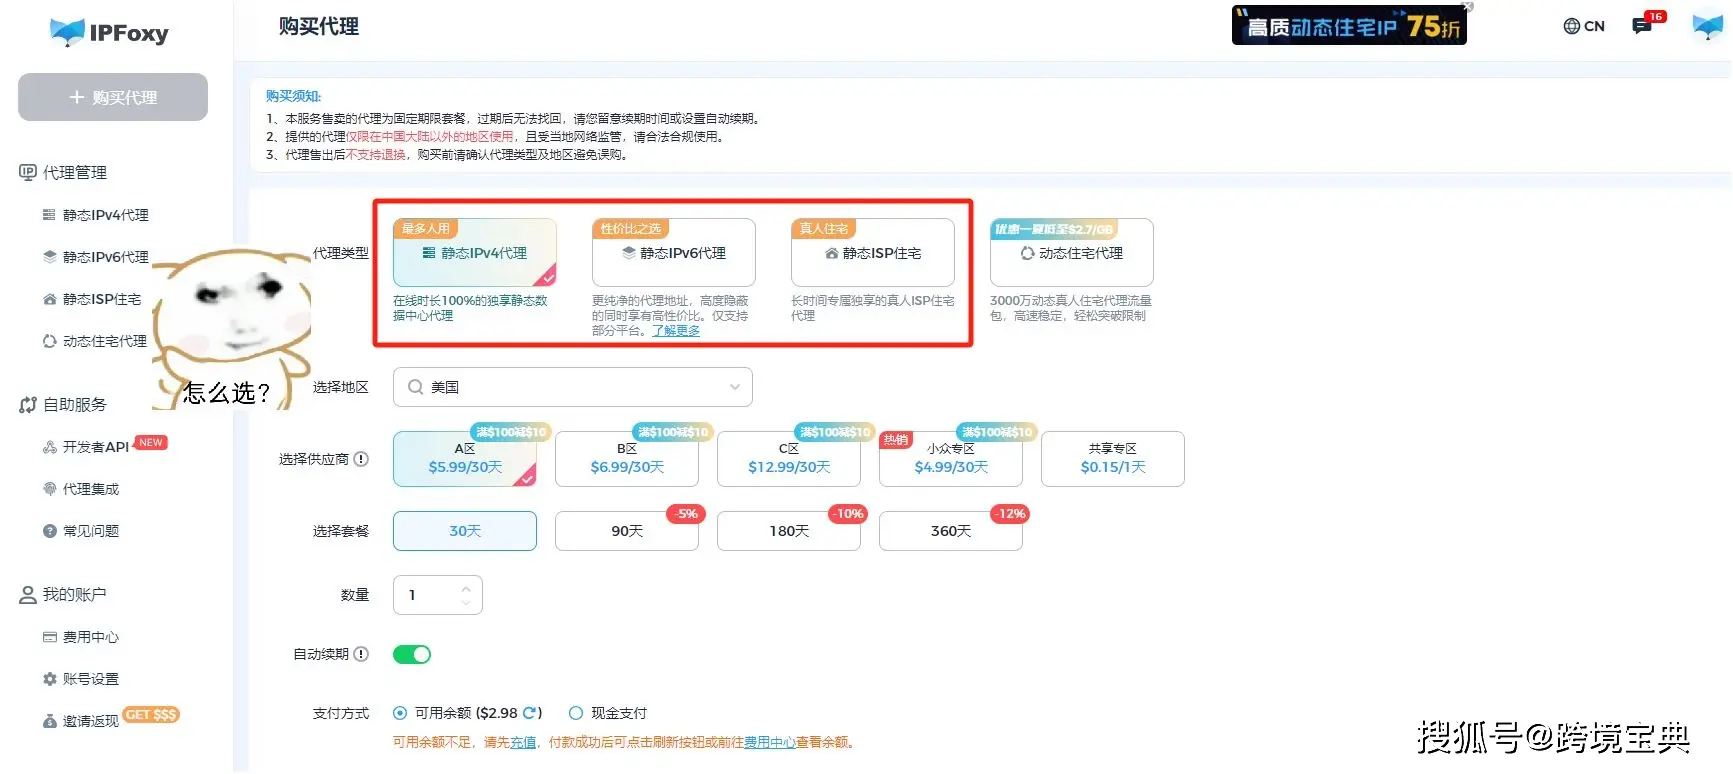
Task: Select 现金支付 payment radio
Action: (x=576, y=713)
